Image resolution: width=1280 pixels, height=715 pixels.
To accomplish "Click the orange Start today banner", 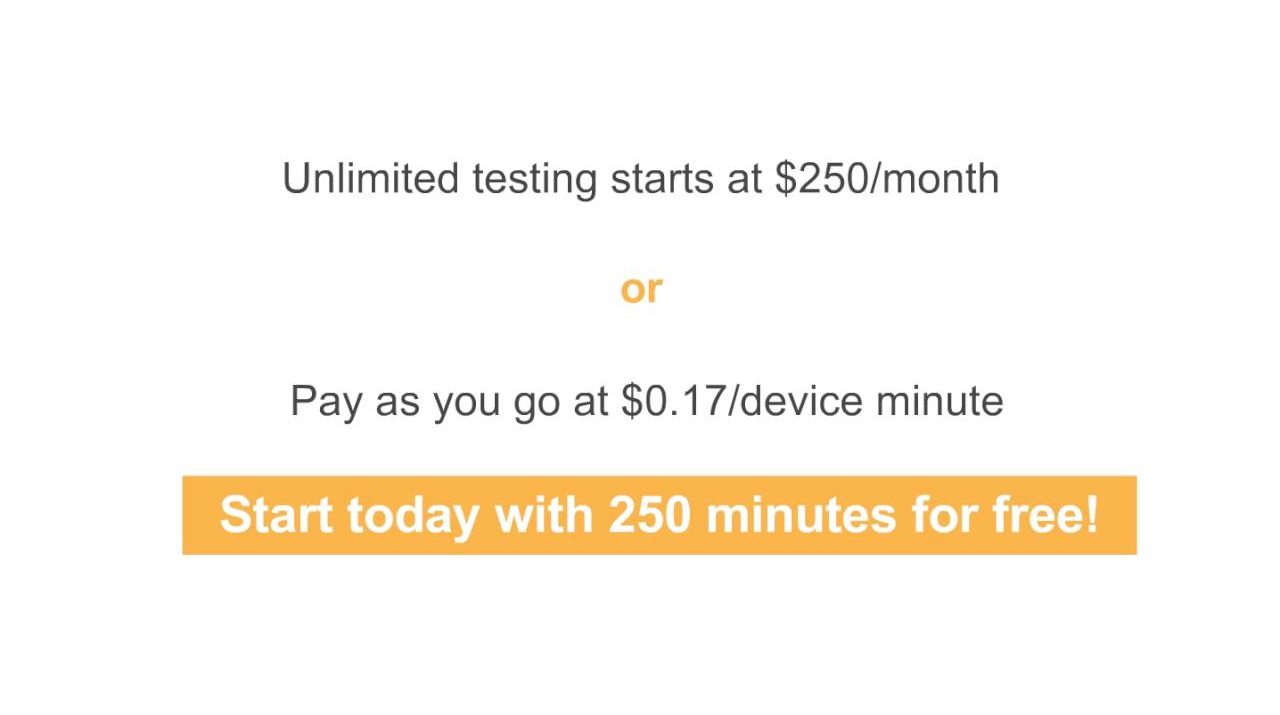I will click(659, 515).
